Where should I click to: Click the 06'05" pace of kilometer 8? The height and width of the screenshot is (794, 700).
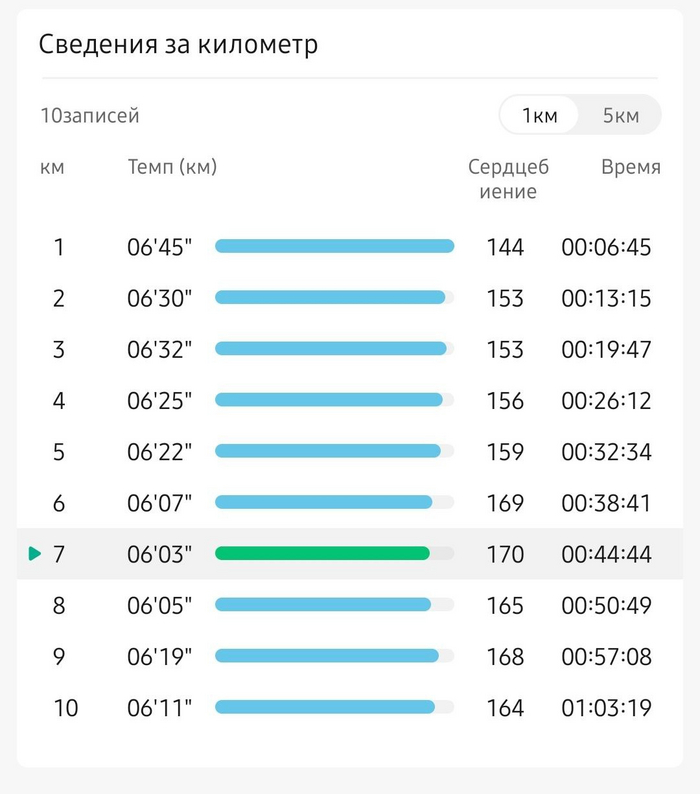159,605
